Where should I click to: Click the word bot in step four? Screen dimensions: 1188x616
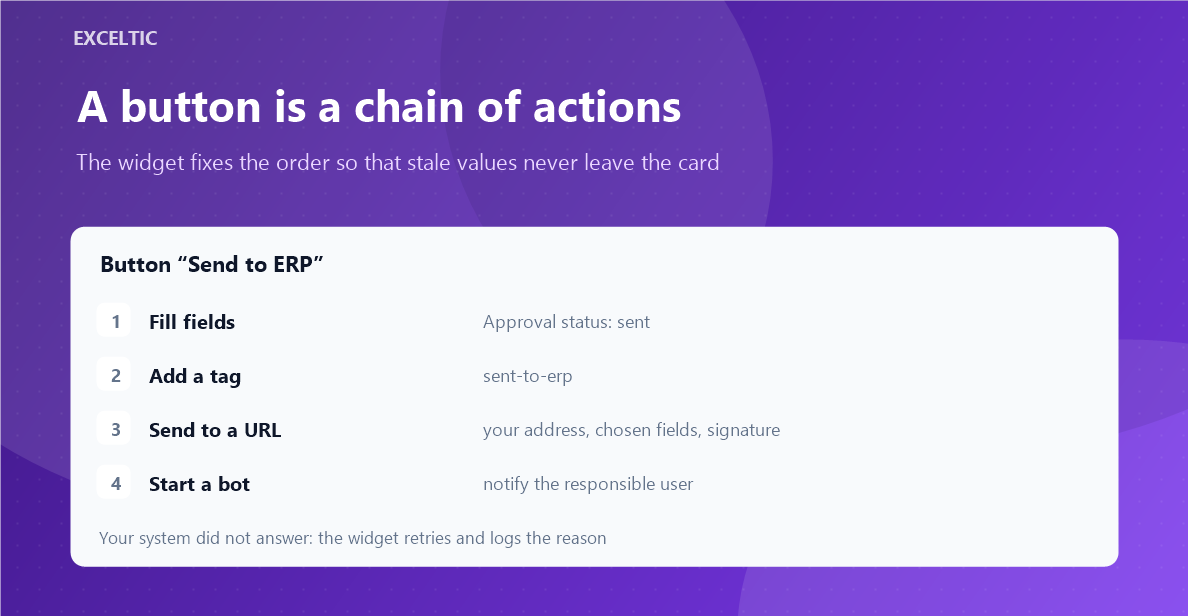pos(234,484)
